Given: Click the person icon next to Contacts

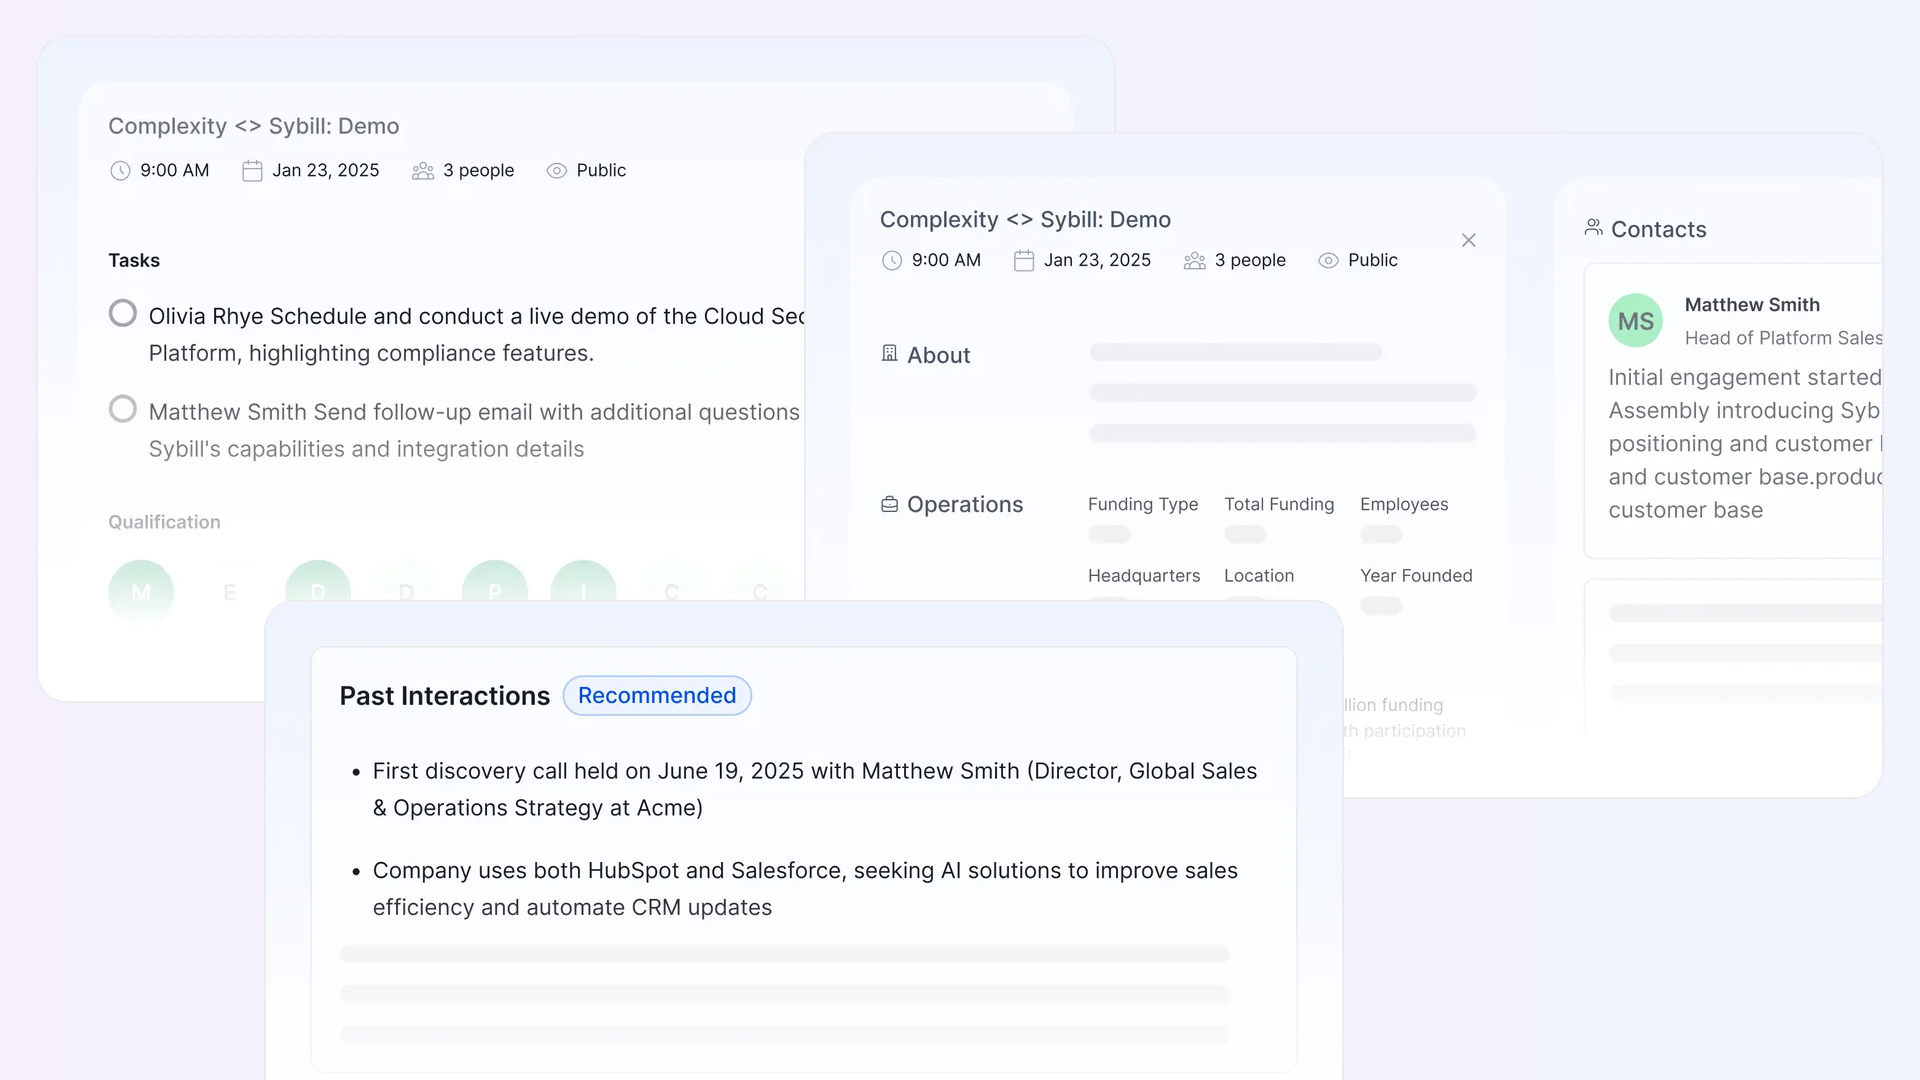Looking at the screenshot, I should pyautogui.click(x=1593, y=228).
